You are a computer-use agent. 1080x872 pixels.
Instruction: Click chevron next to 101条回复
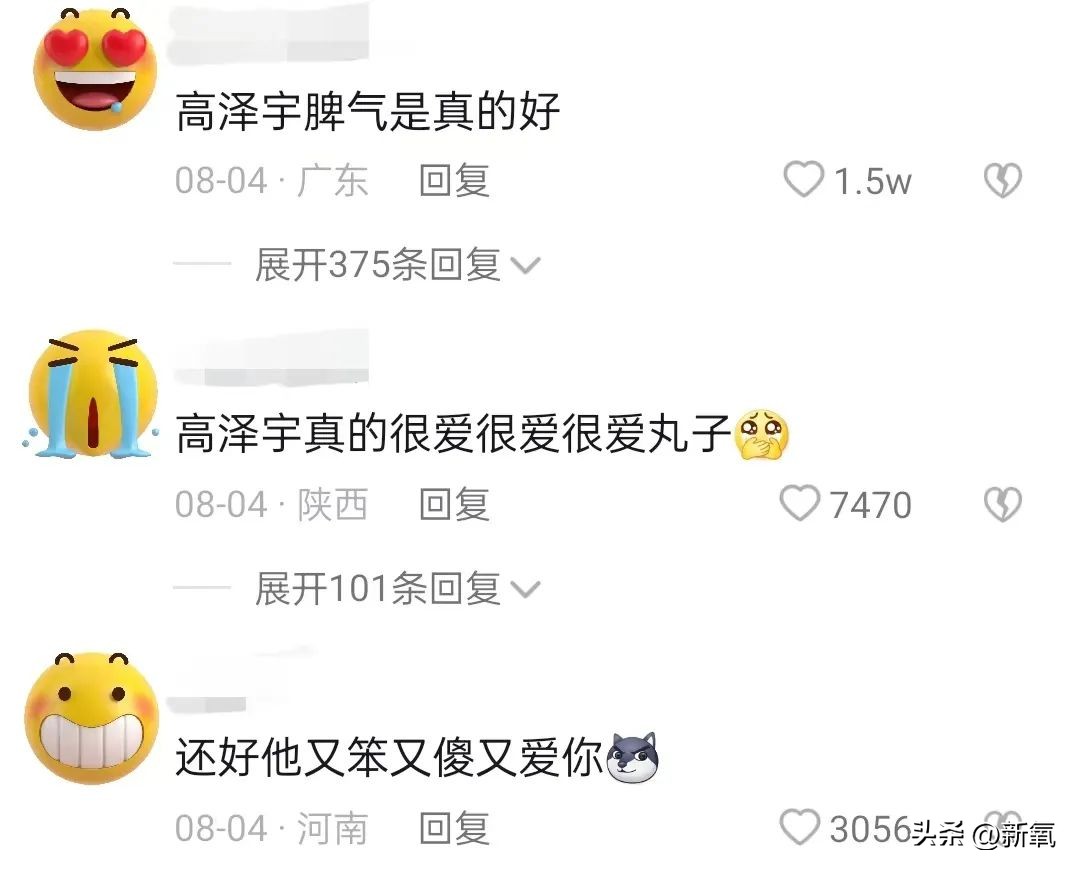point(525,590)
